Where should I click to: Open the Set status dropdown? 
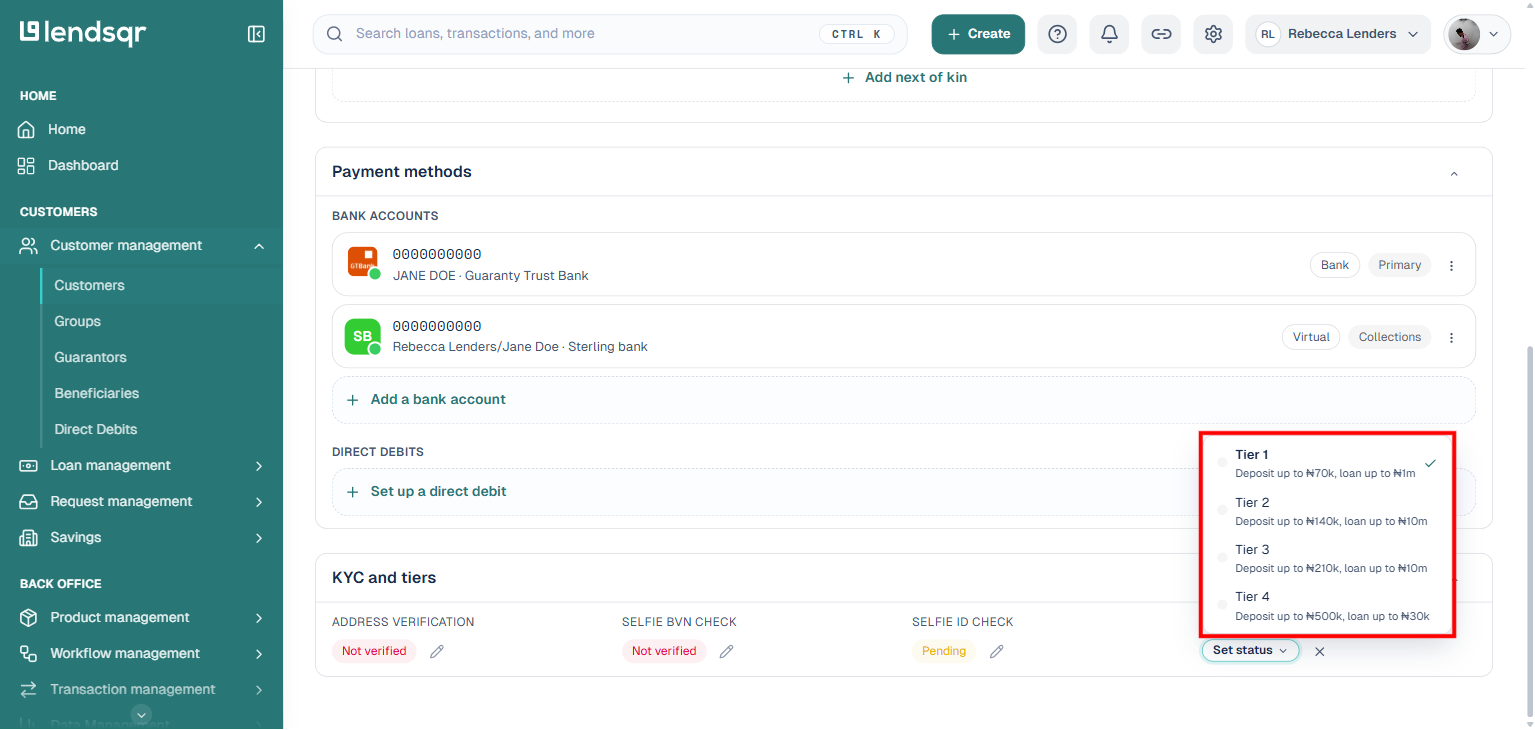[1250, 650]
